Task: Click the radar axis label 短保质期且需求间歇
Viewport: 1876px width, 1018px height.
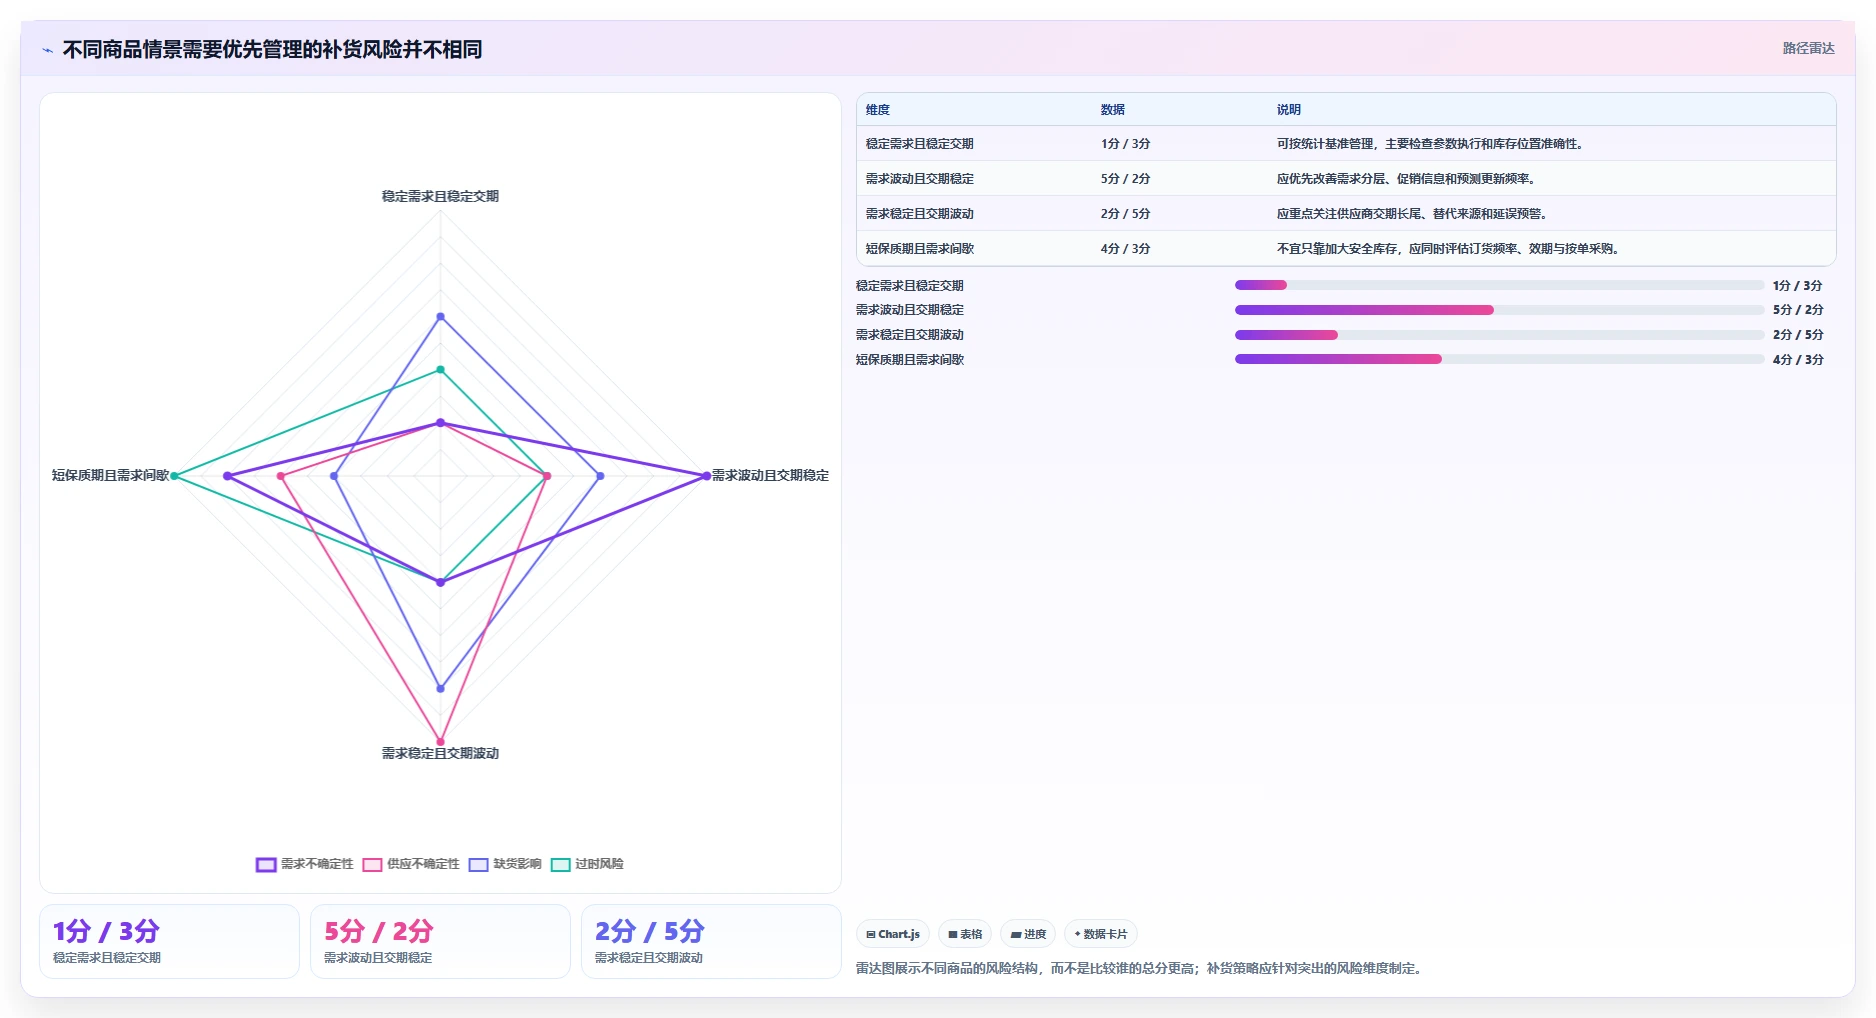Action: point(110,476)
